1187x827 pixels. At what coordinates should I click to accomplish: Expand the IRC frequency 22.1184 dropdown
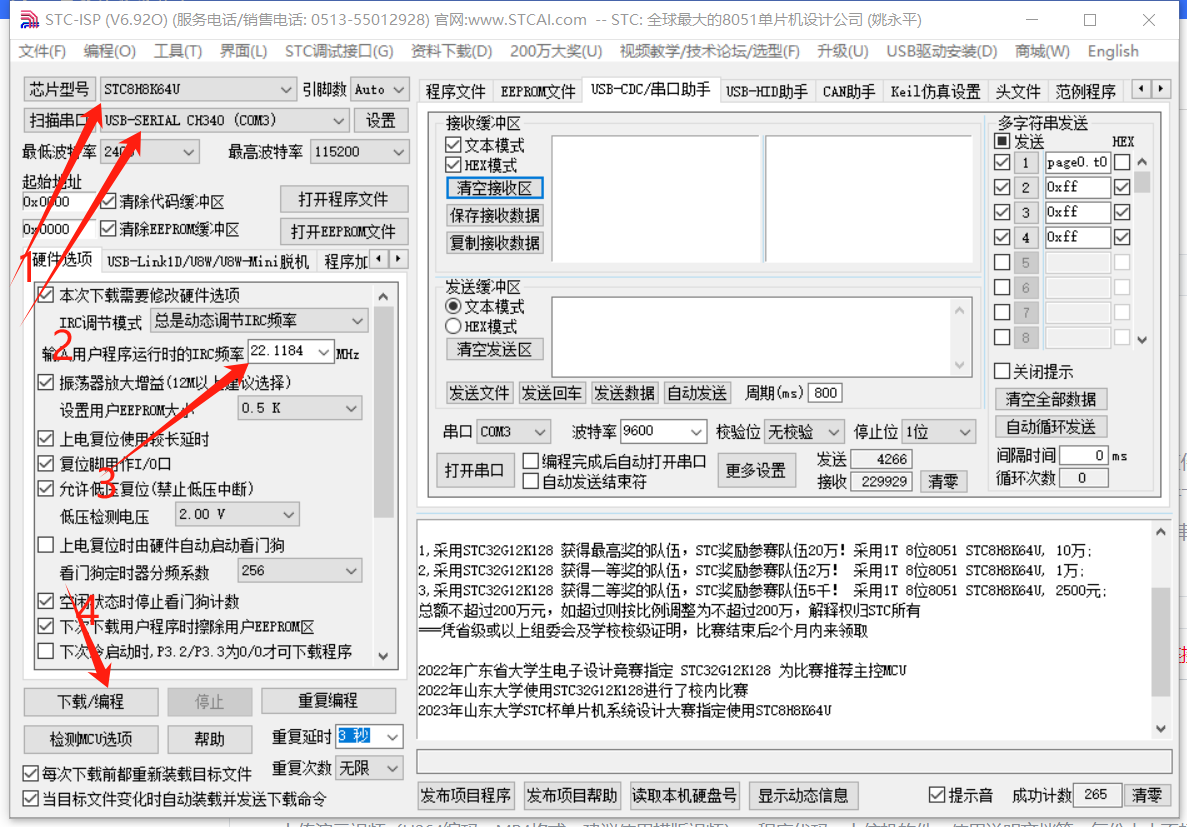point(323,351)
